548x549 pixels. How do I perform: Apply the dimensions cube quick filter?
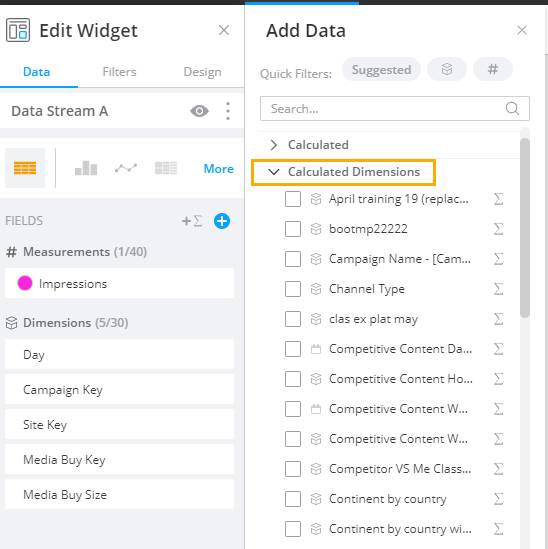447,69
